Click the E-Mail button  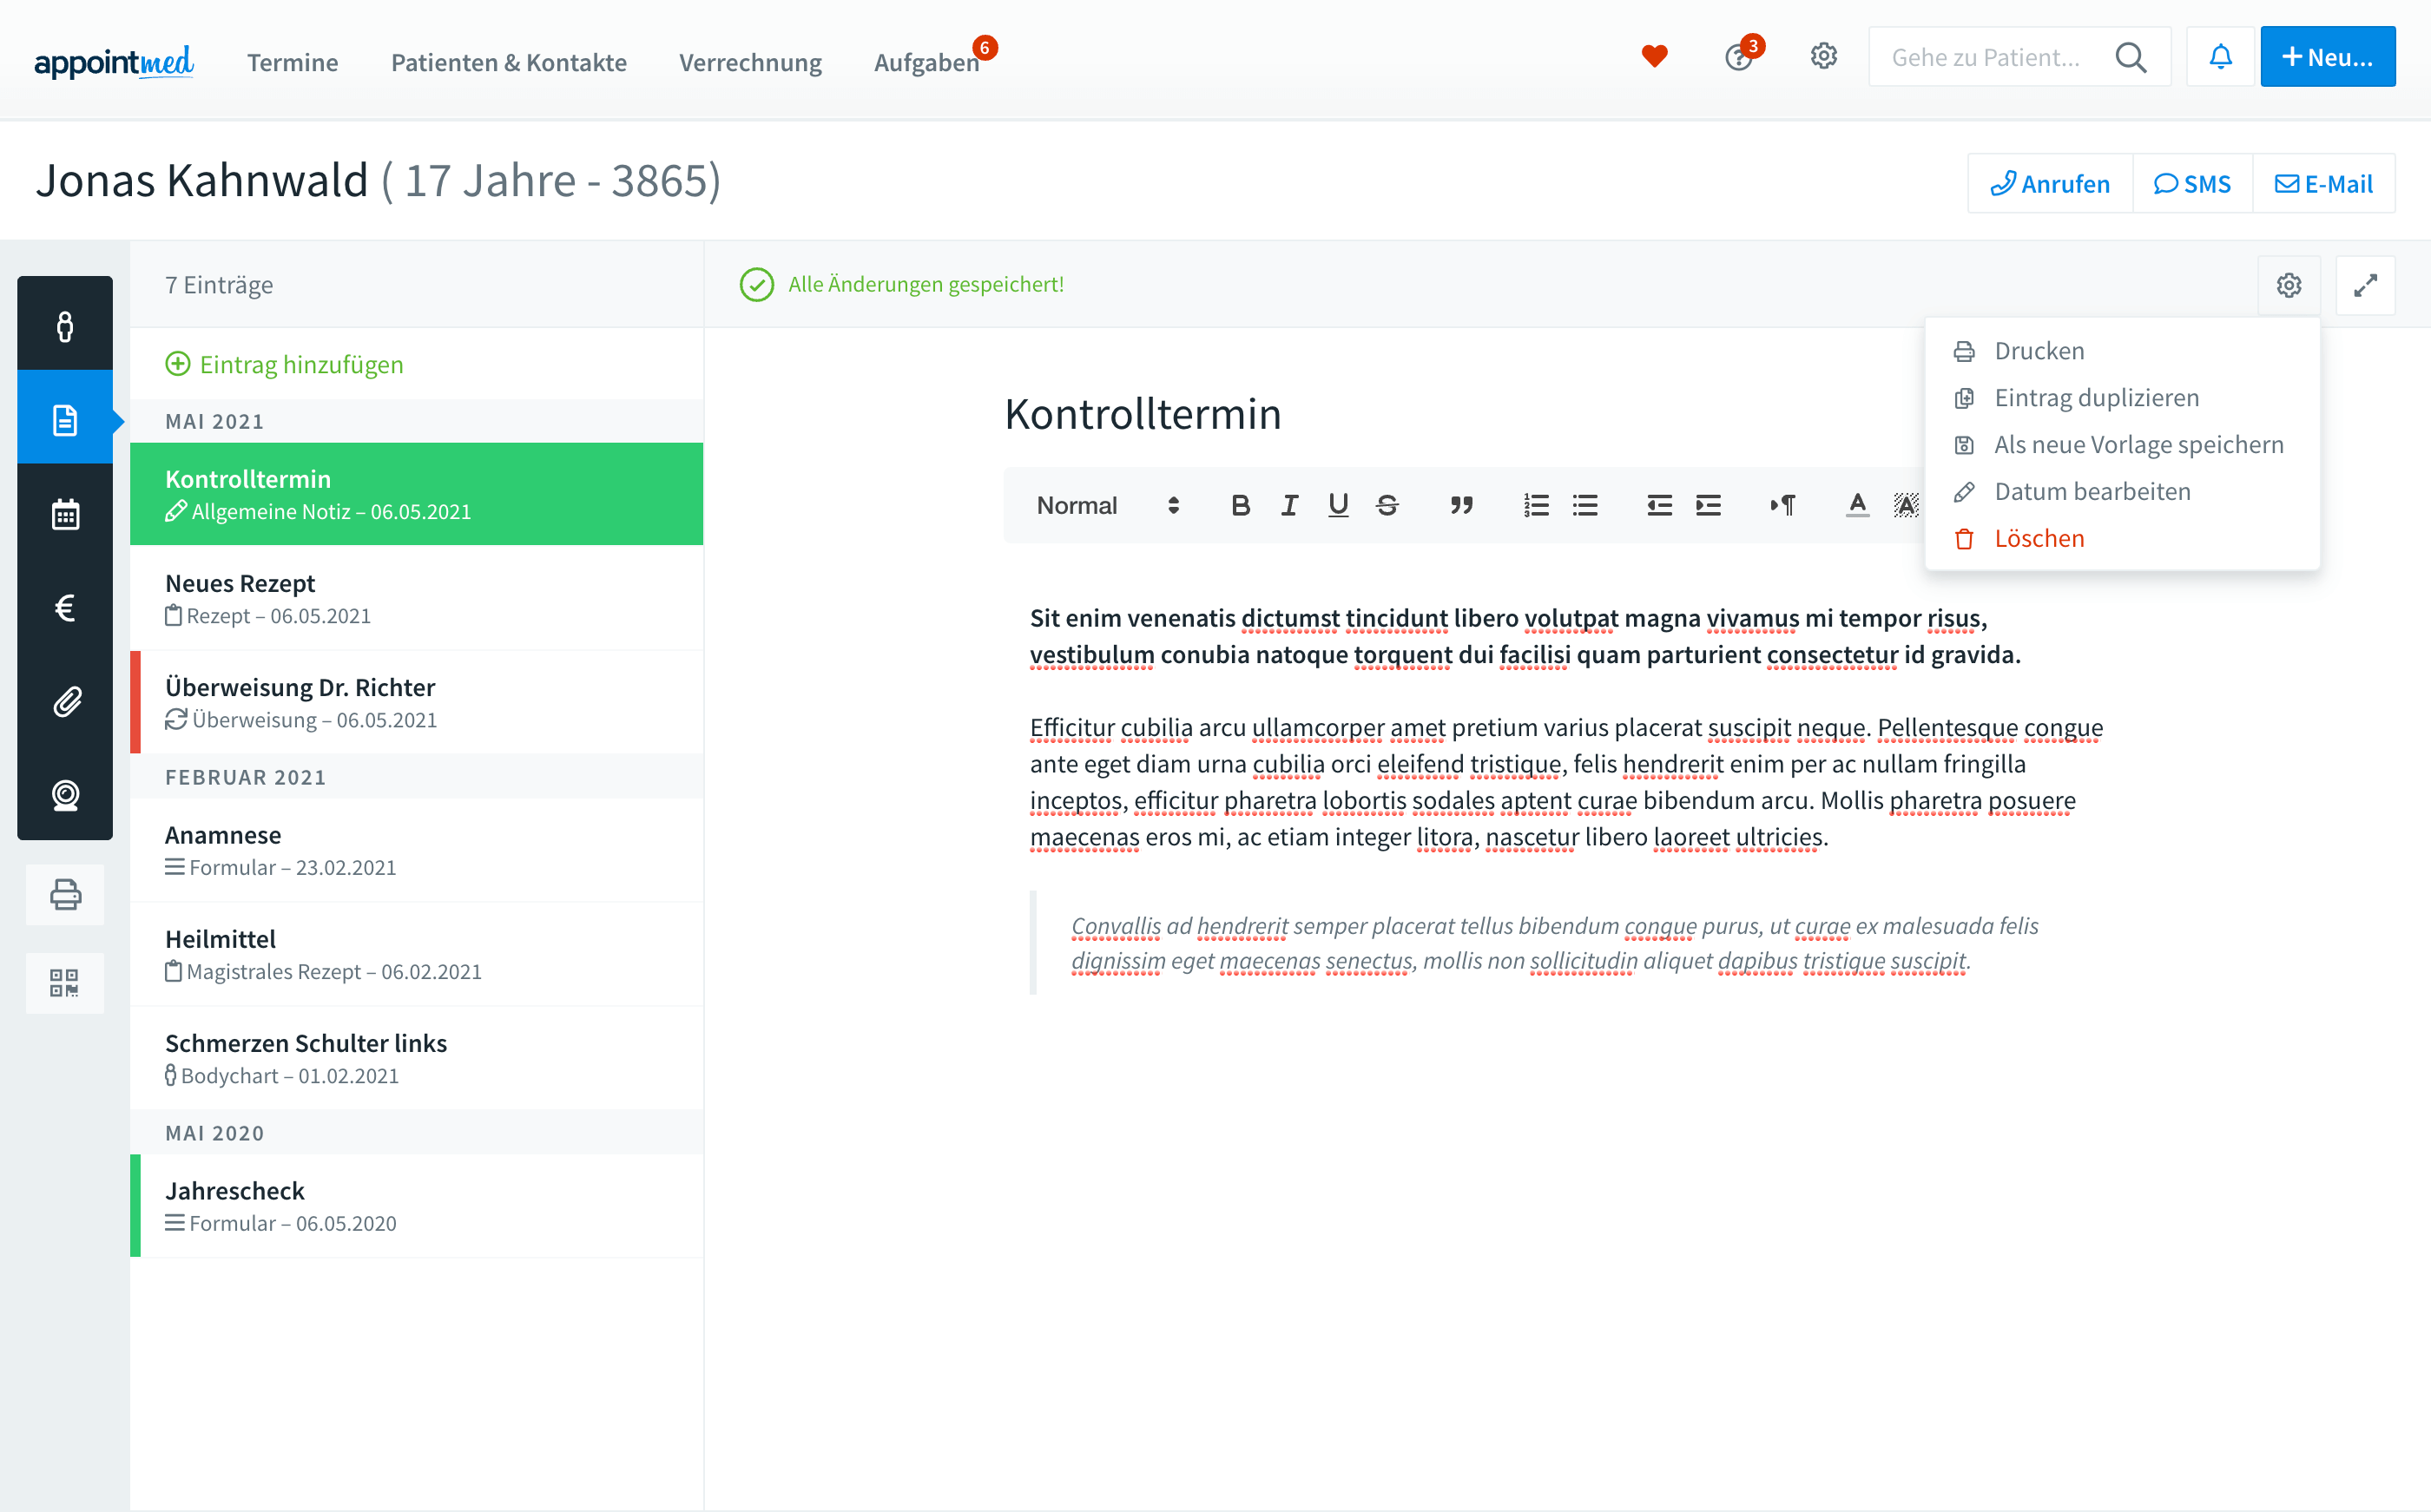[x=2324, y=184]
